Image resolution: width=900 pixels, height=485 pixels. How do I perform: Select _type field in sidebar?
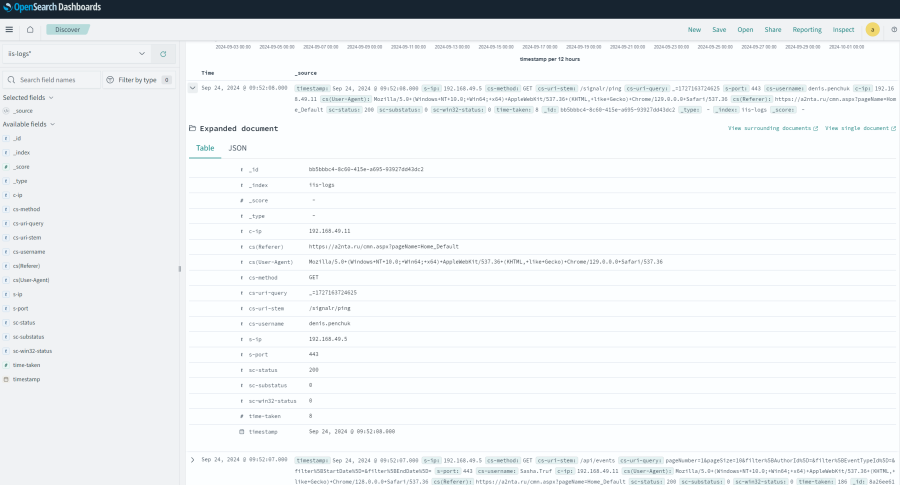(x=20, y=181)
